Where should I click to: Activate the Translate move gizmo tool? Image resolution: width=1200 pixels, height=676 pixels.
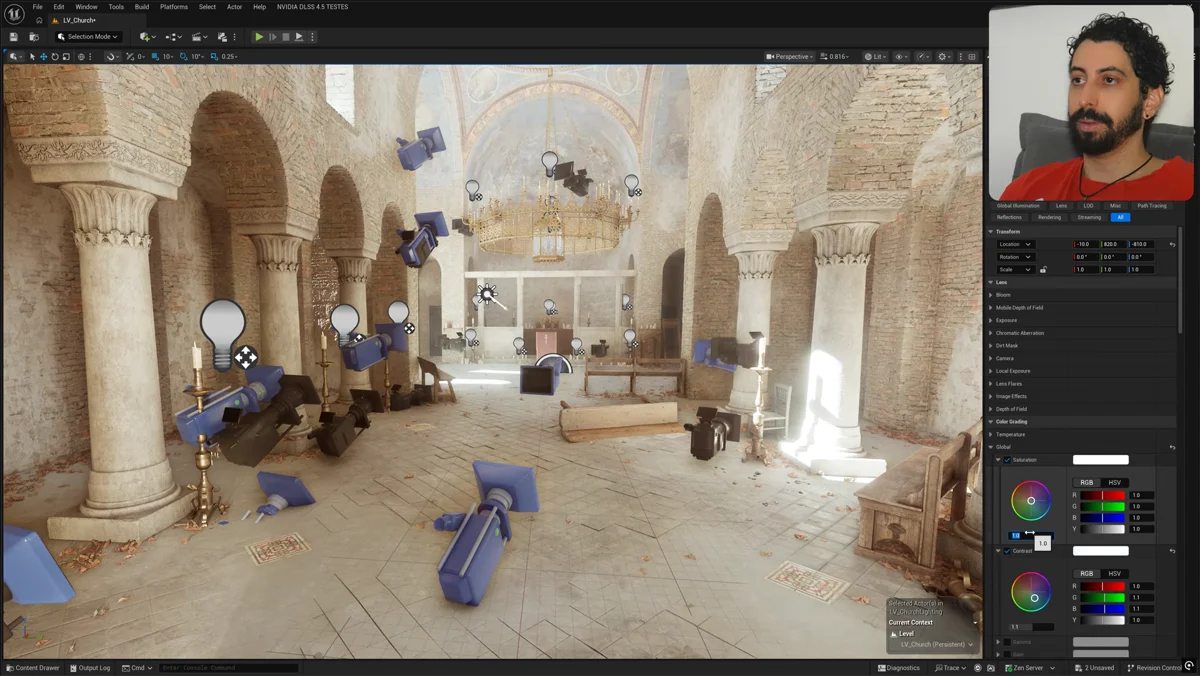(43, 56)
